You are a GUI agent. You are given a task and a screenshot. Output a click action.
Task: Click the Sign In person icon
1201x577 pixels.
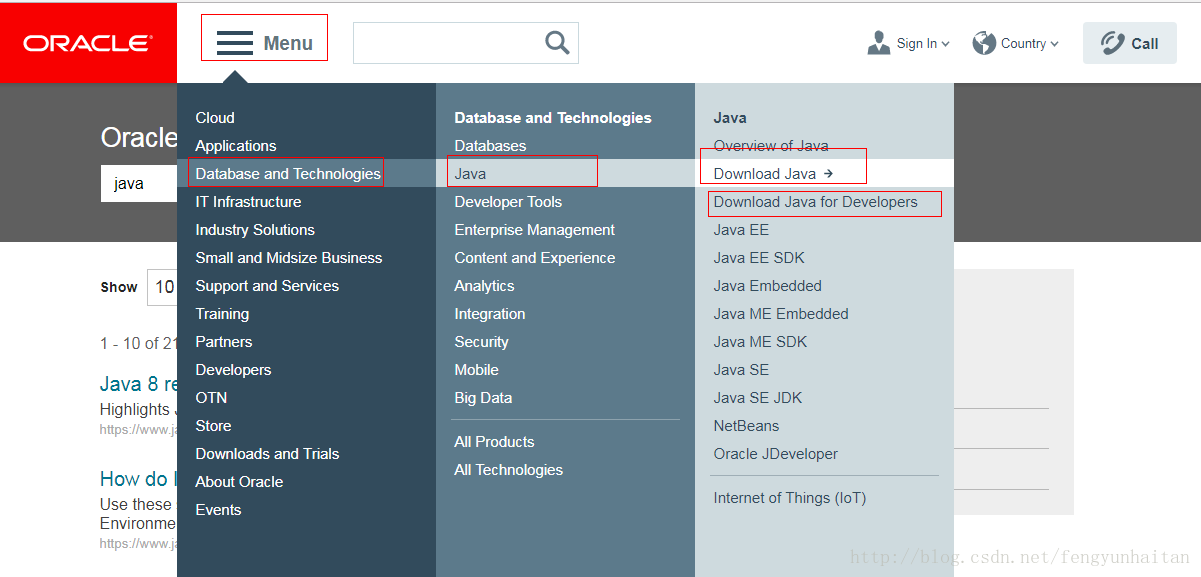click(879, 42)
